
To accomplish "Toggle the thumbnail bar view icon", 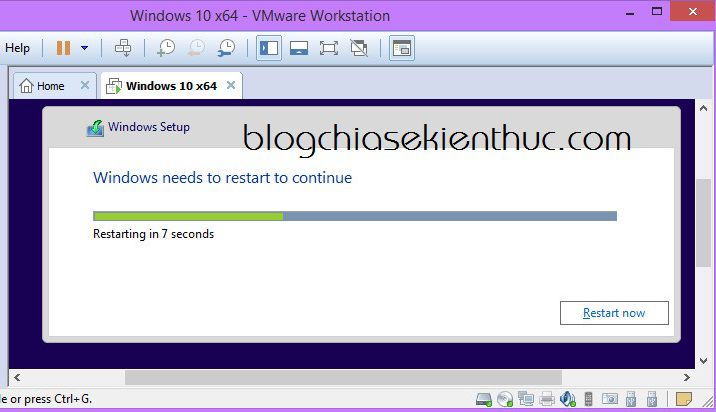I will [299, 48].
